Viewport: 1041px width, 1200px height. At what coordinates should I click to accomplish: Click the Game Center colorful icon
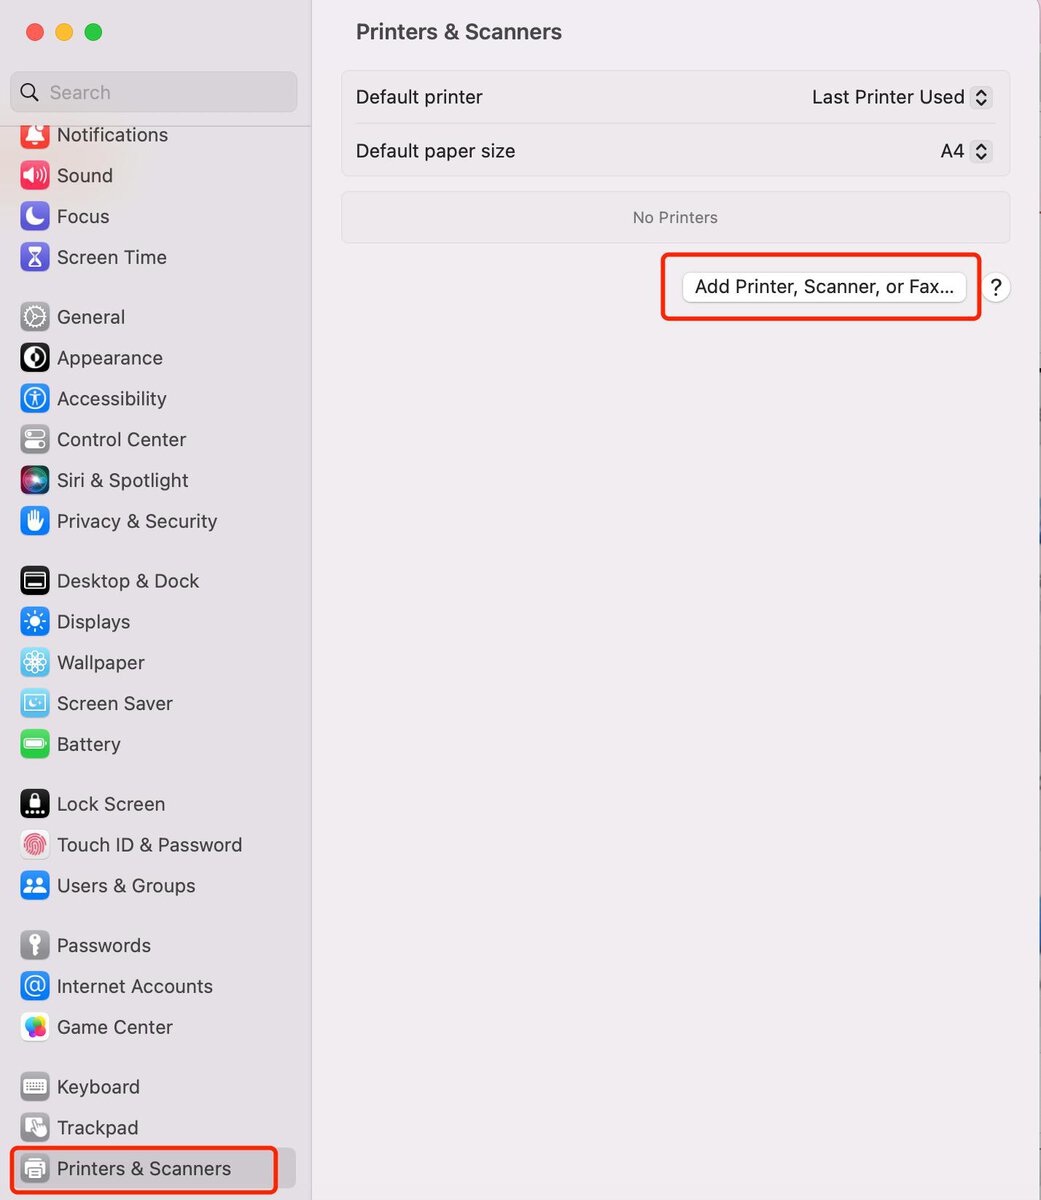(x=35, y=1028)
